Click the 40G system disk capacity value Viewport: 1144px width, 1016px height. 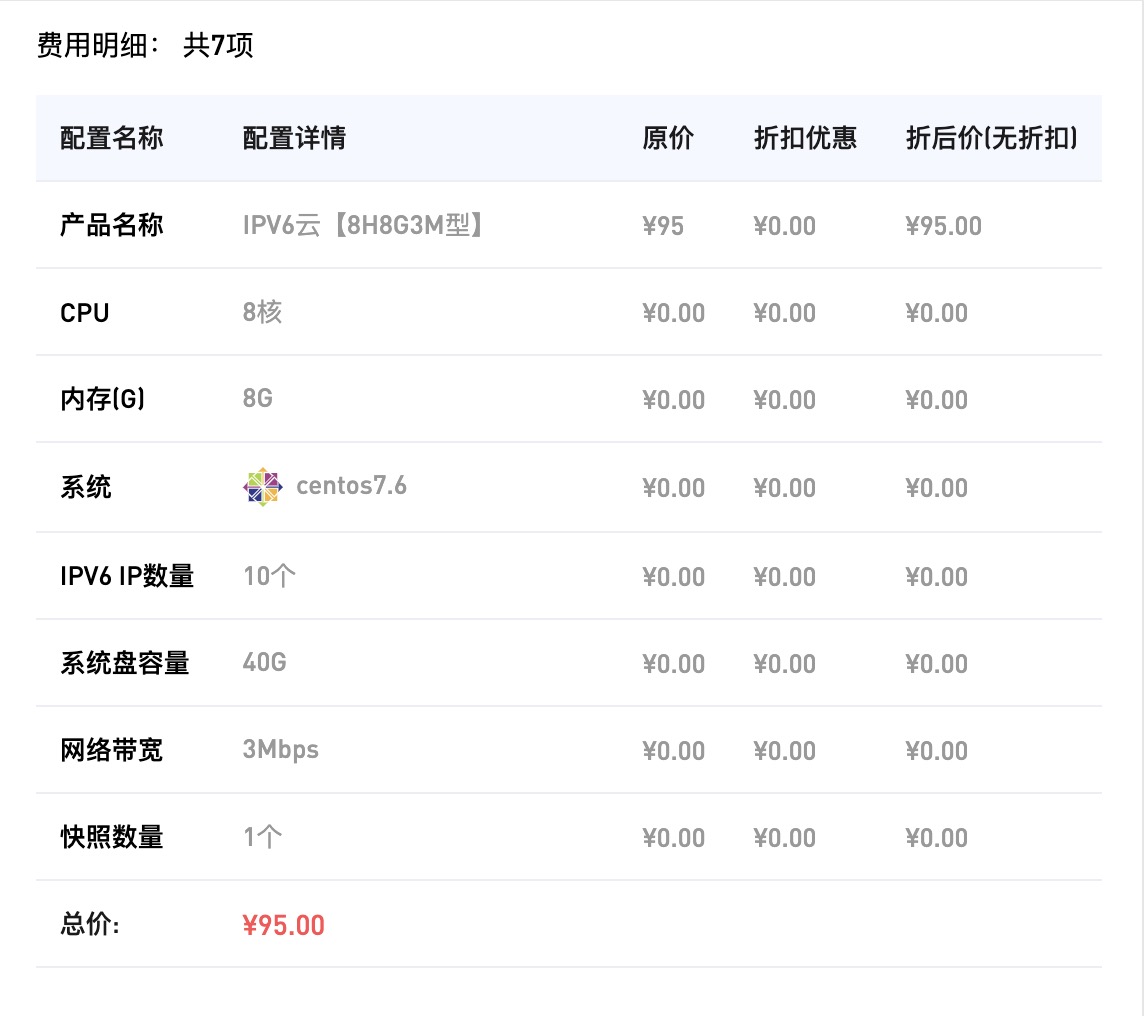264,662
